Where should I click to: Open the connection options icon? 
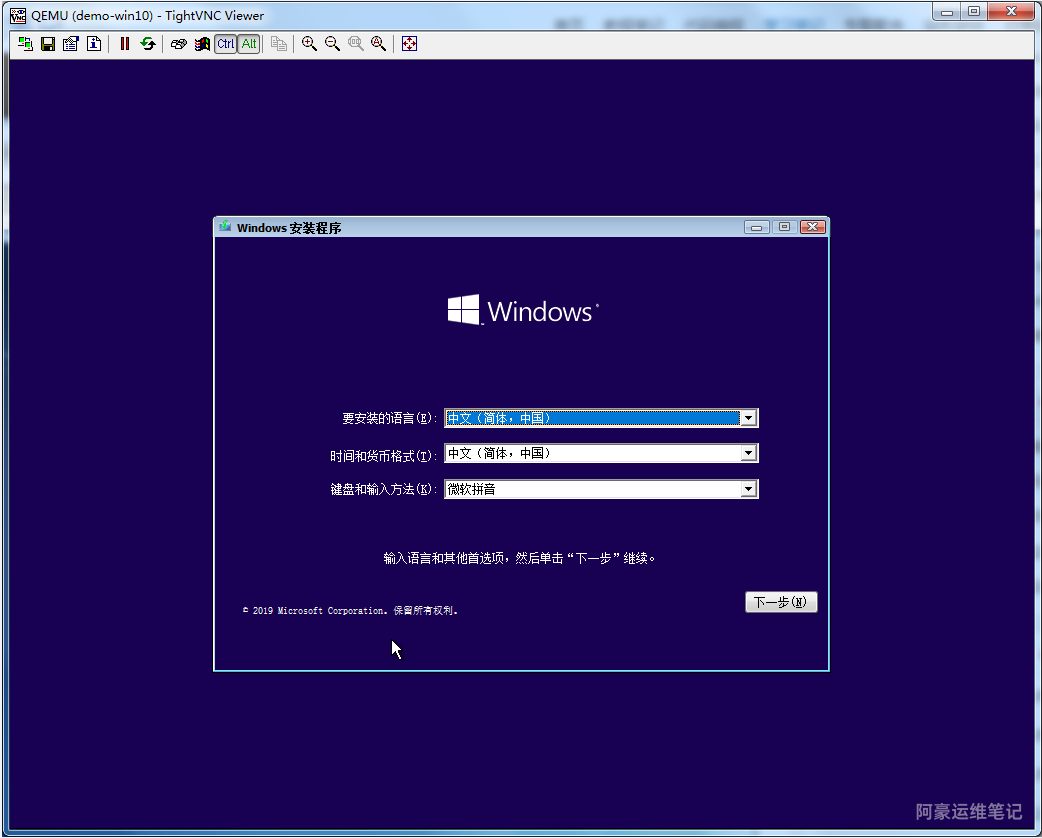70,44
